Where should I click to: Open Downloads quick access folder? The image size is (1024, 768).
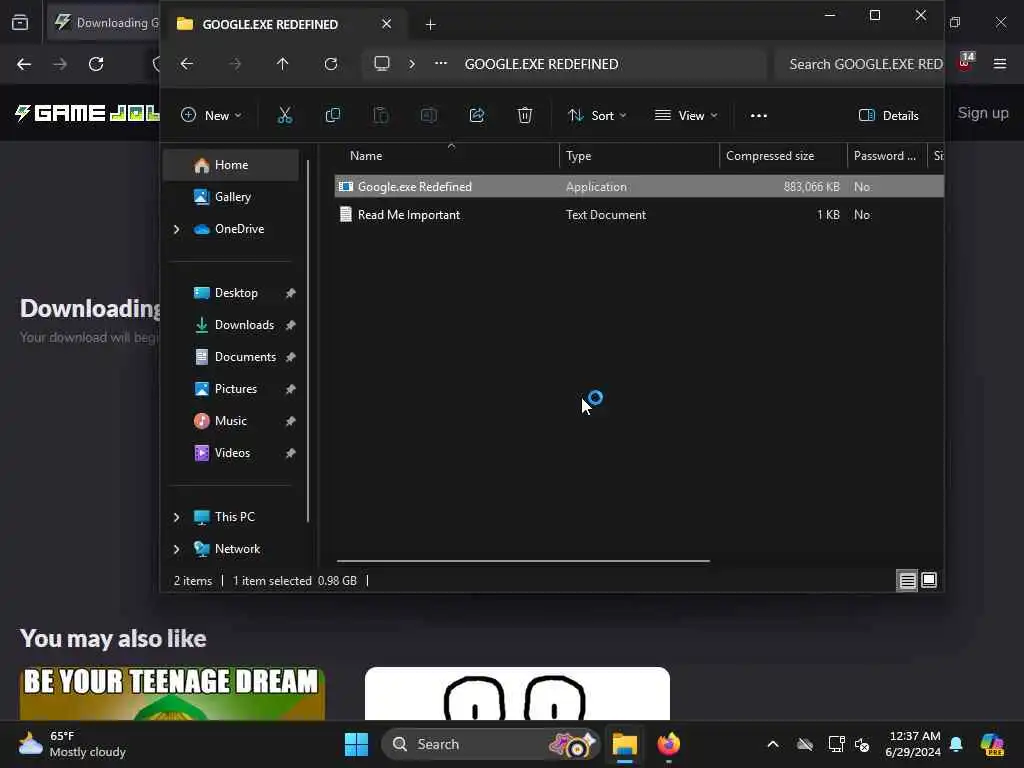pyautogui.click(x=231, y=325)
